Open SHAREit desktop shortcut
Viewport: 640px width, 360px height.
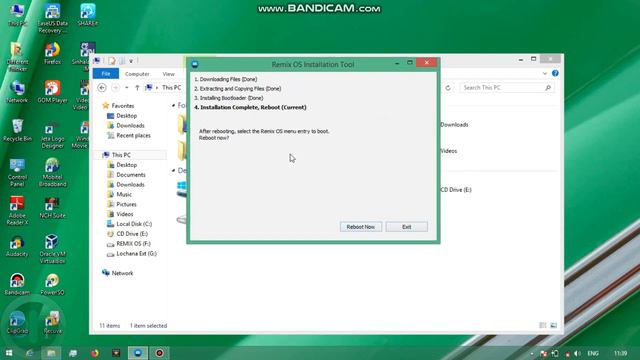pyautogui.click(x=88, y=15)
